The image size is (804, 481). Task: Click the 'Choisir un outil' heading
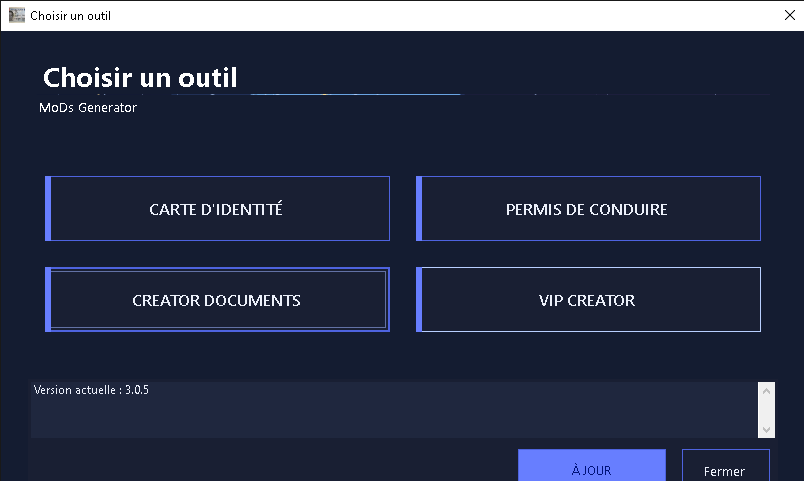[140, 78]
